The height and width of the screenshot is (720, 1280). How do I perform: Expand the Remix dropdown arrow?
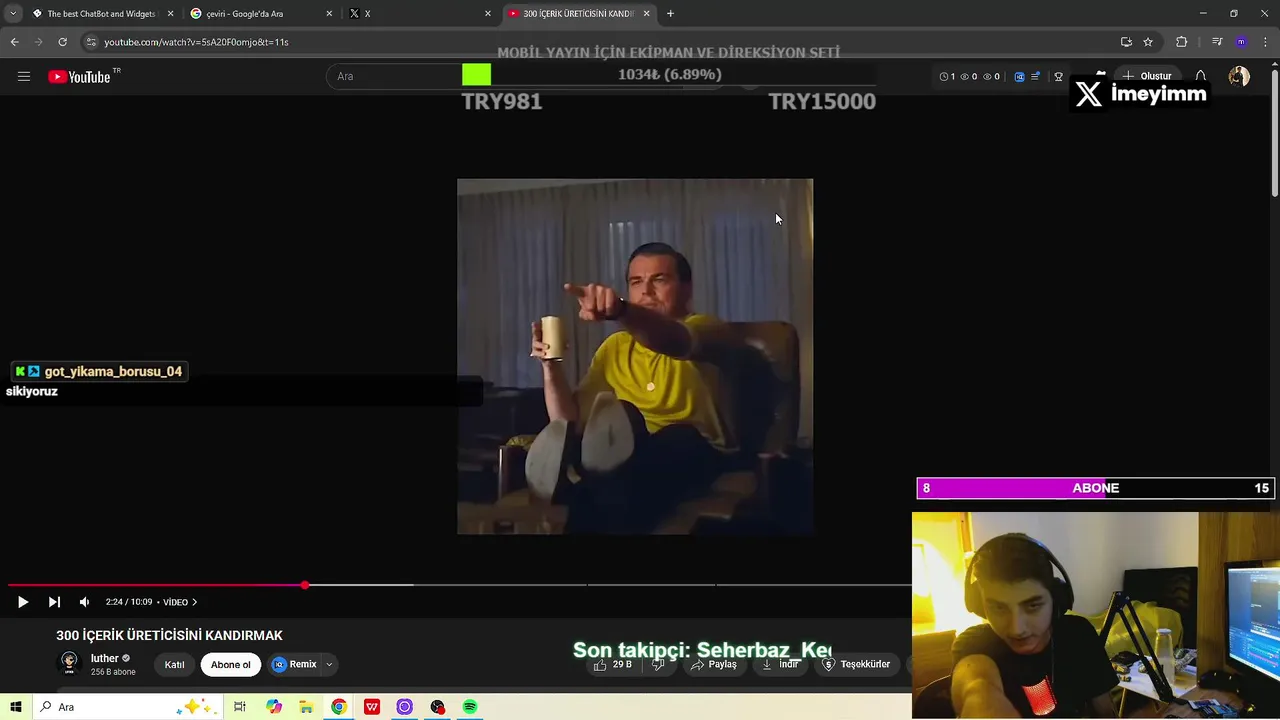click(x=329, y=664)
